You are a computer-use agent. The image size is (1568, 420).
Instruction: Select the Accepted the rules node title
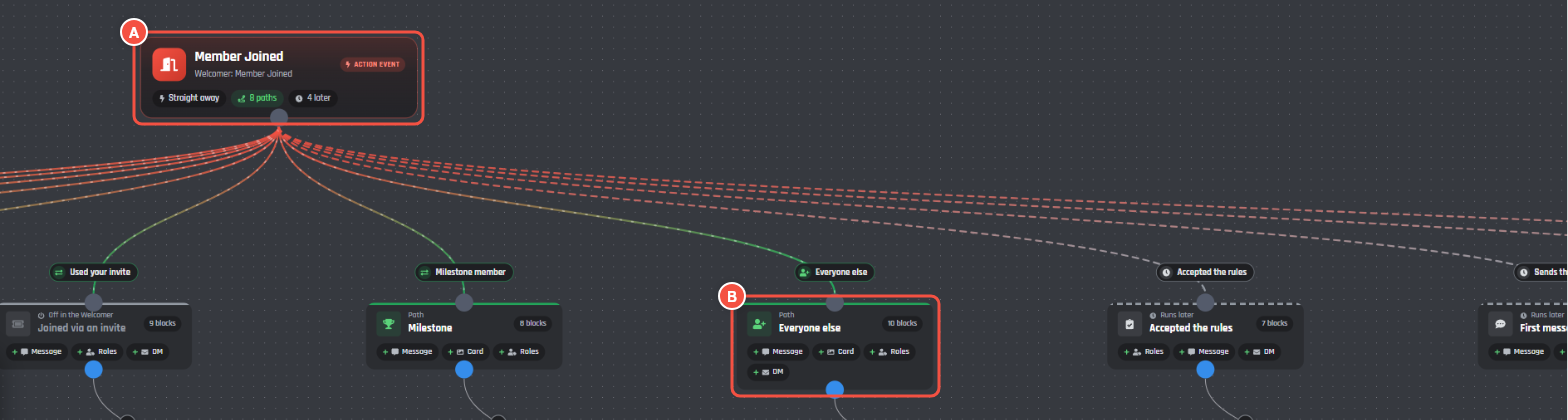tap(1191, 328)
